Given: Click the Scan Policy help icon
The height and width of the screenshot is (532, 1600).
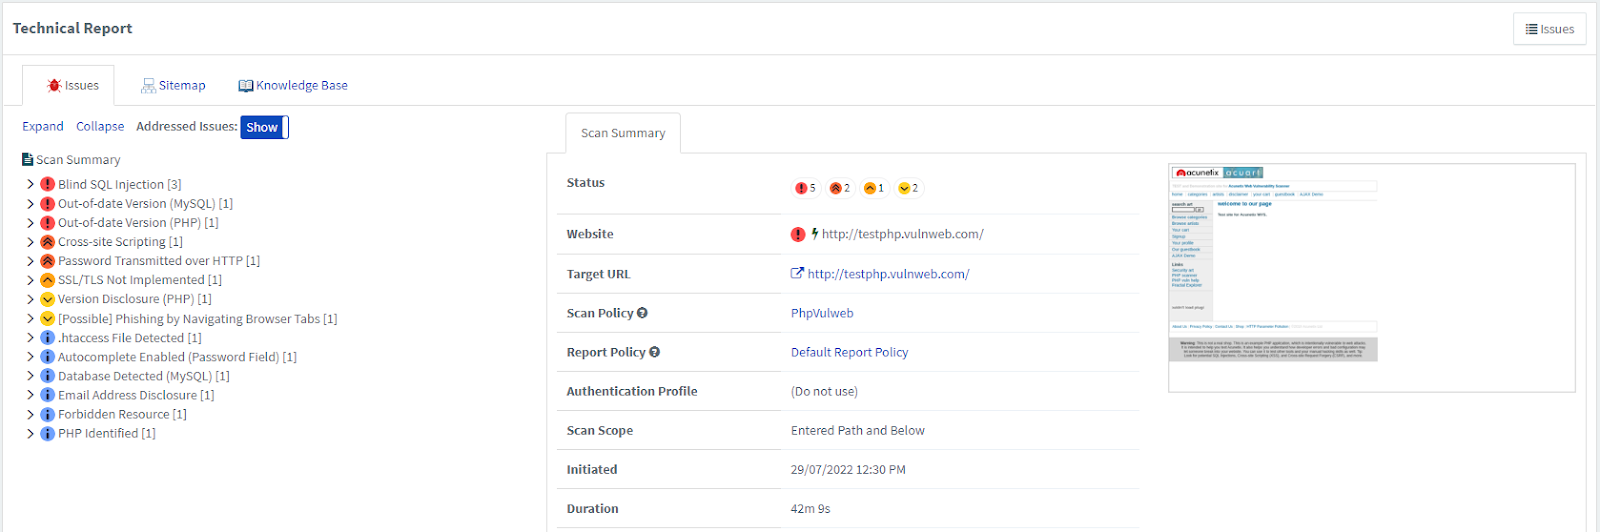Looking at the screenshot, I should click(x=642, y=313).
